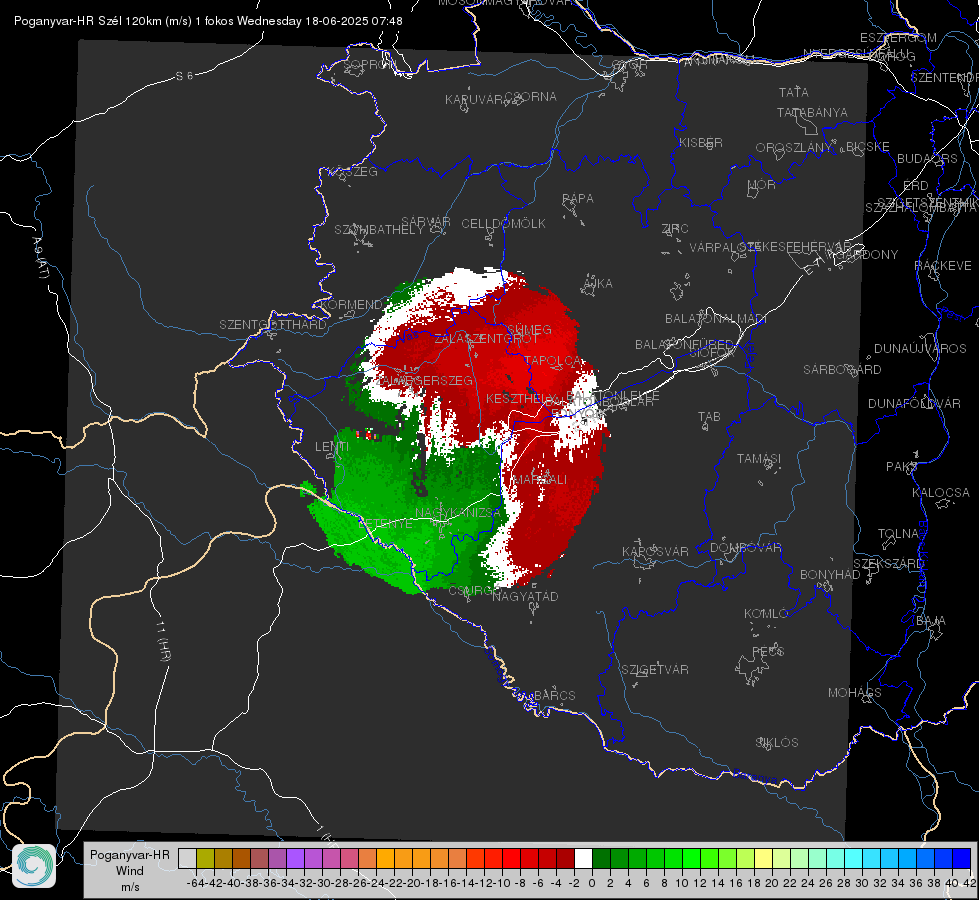Click the KAPOSVÁR city label
The width and height of the screenshot is (979, 900).
[655, 551]
